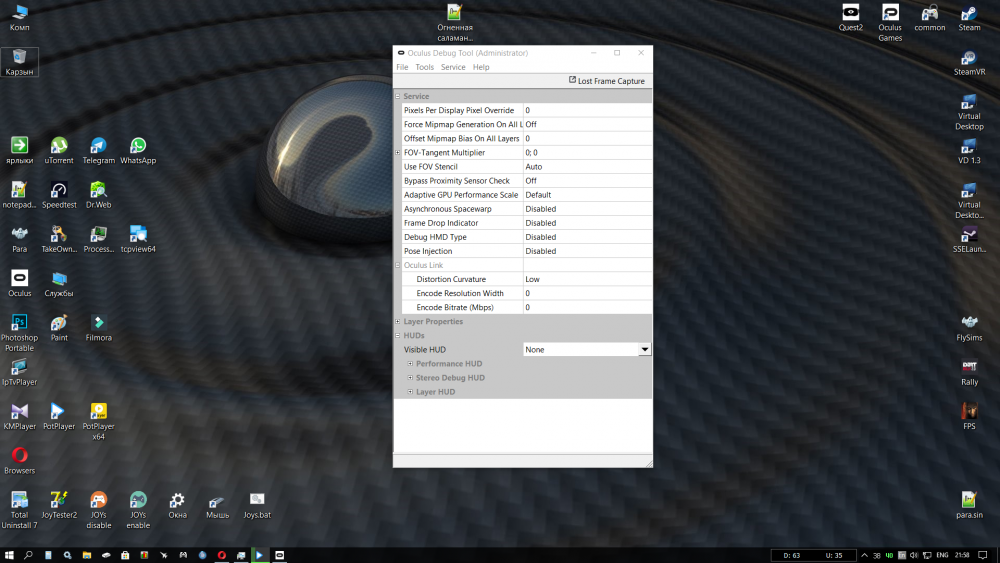Open the uTorrent desktop shortcut
This screenshot has width=1000, height=563.
pos(59,146)
